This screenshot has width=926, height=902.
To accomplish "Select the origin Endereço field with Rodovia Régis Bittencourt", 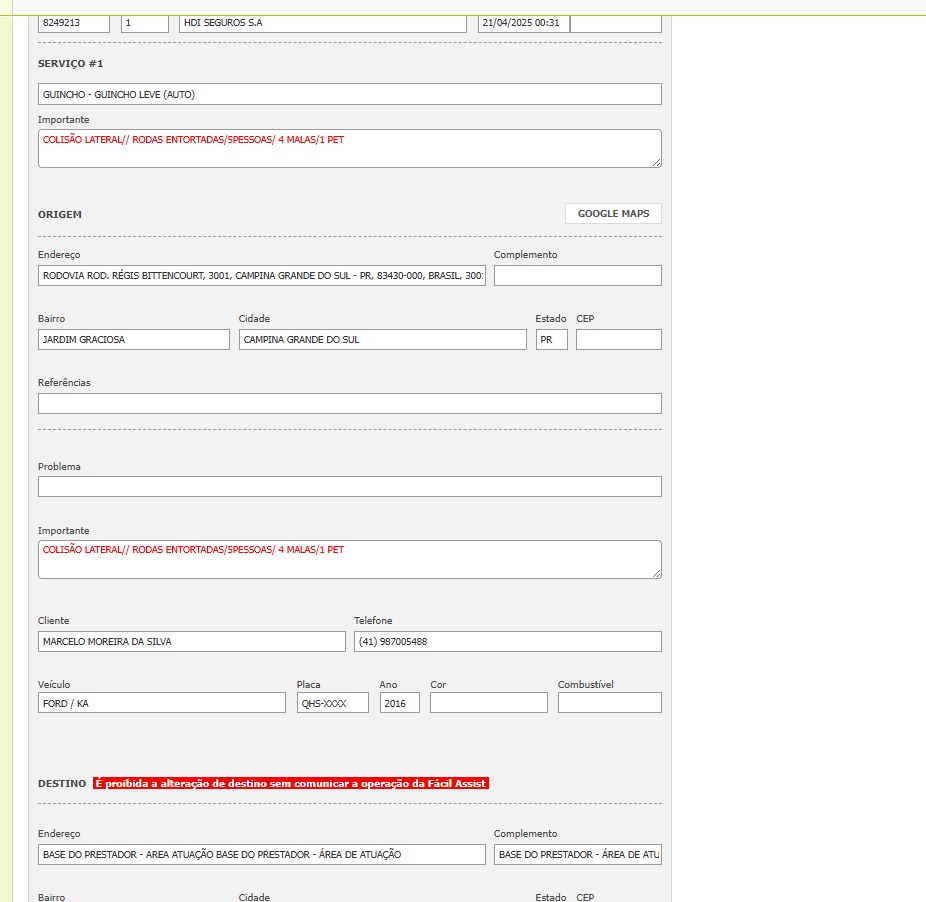I will tap(262, 276).
